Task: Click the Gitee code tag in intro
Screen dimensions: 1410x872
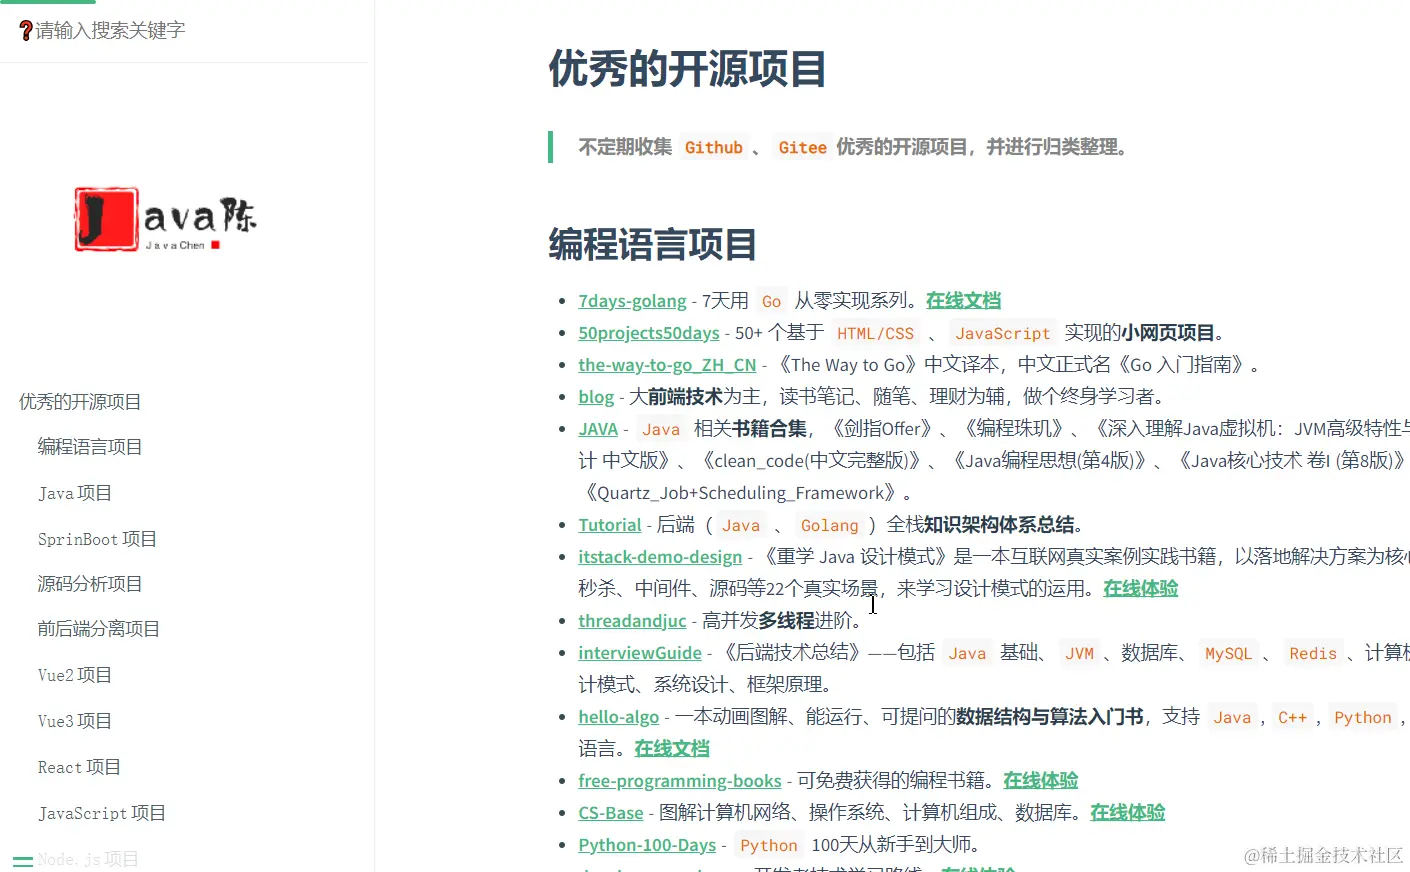Action: click(803, 148)
